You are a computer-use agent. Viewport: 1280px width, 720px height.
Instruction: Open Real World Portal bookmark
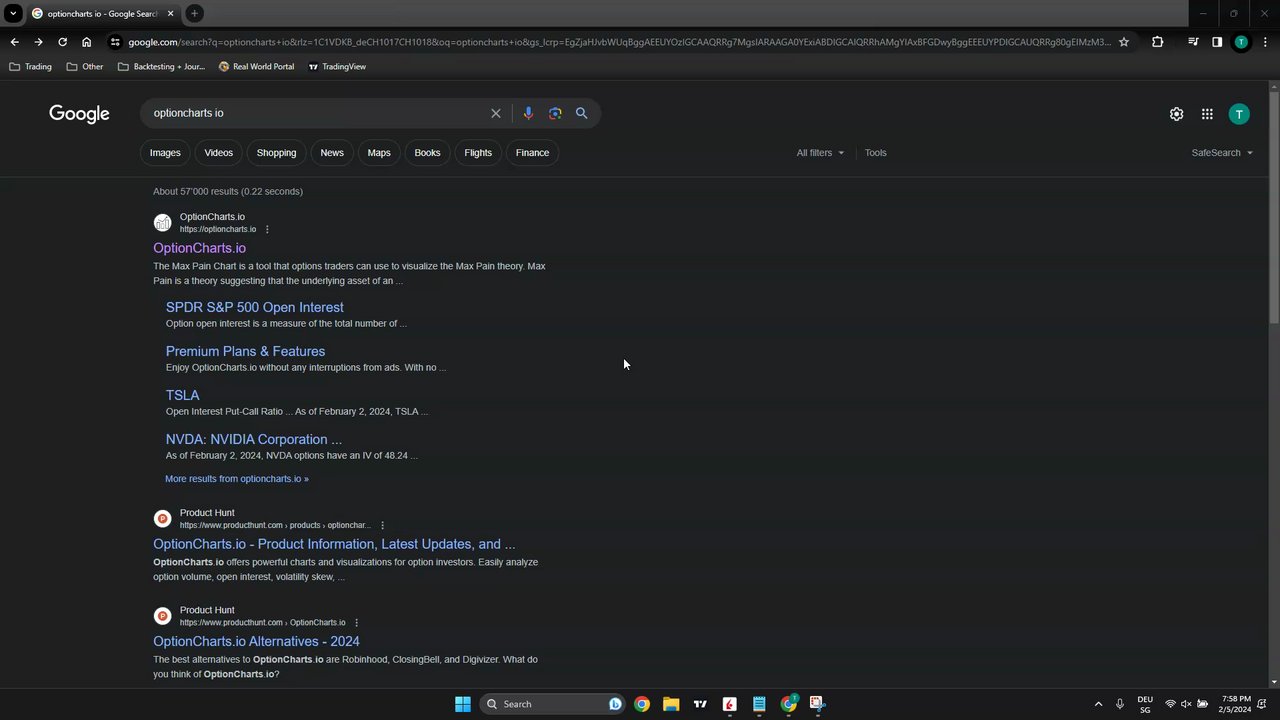tap(256, 66)
